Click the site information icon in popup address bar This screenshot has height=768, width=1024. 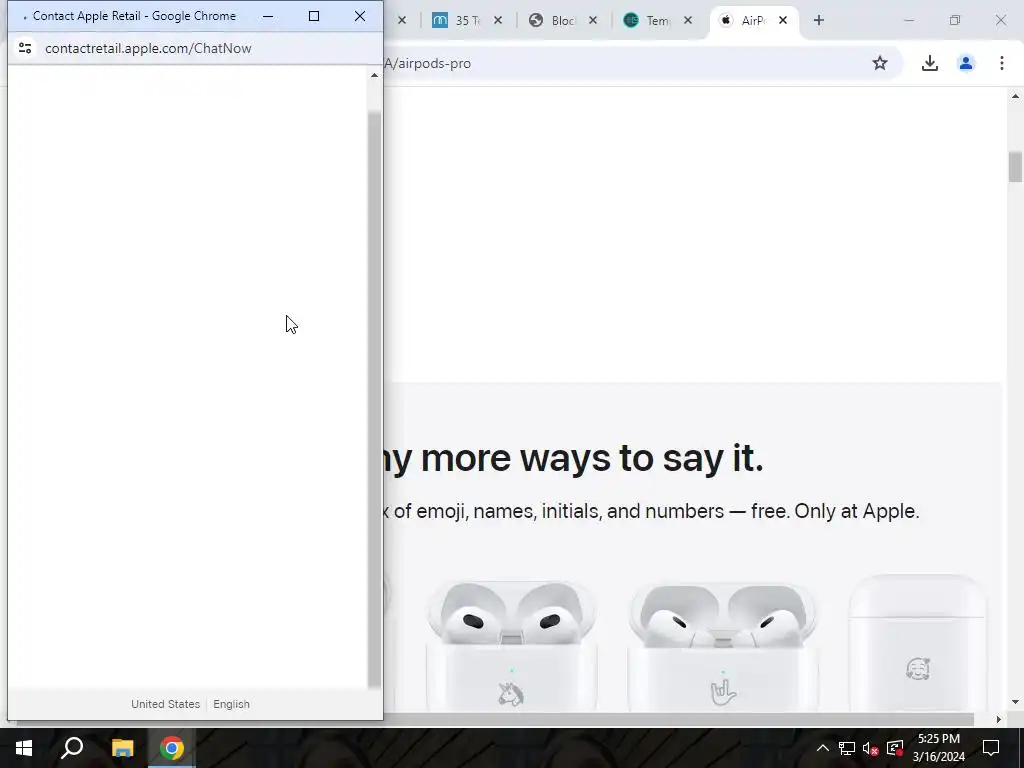pyautogui.click(x=25, y=48)
